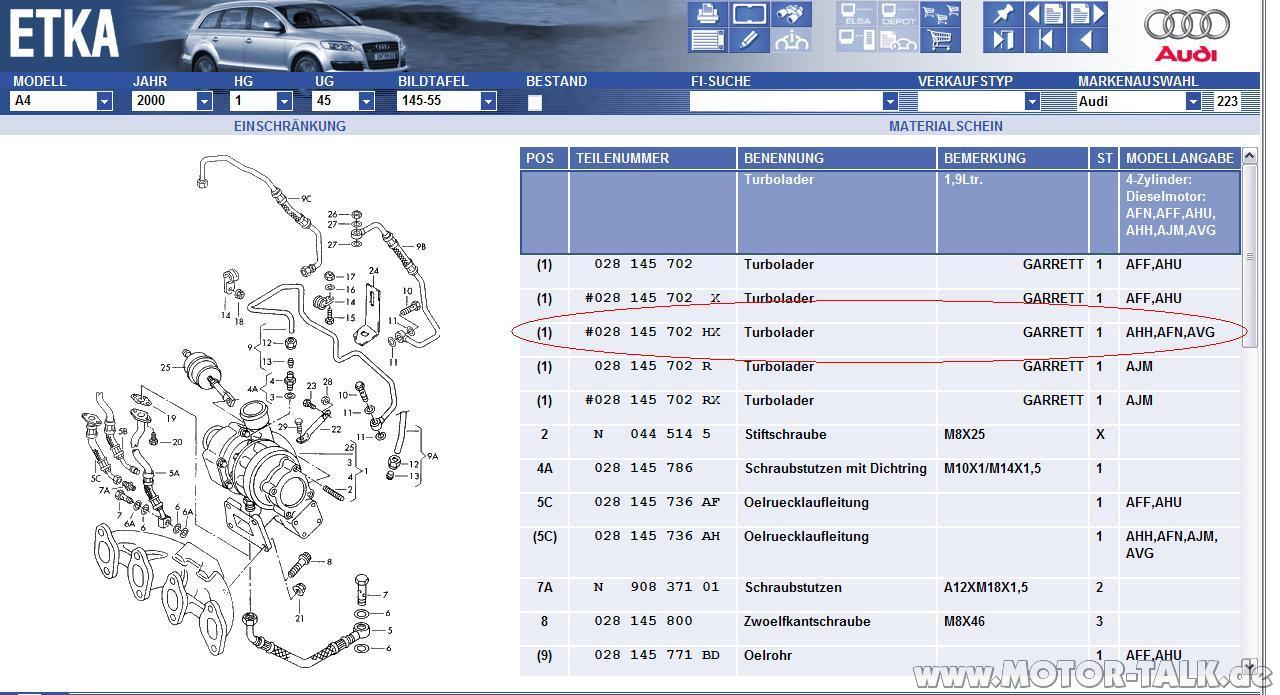Go to next page icon
Screen dimensions: 1280x695
[1087, 14]
